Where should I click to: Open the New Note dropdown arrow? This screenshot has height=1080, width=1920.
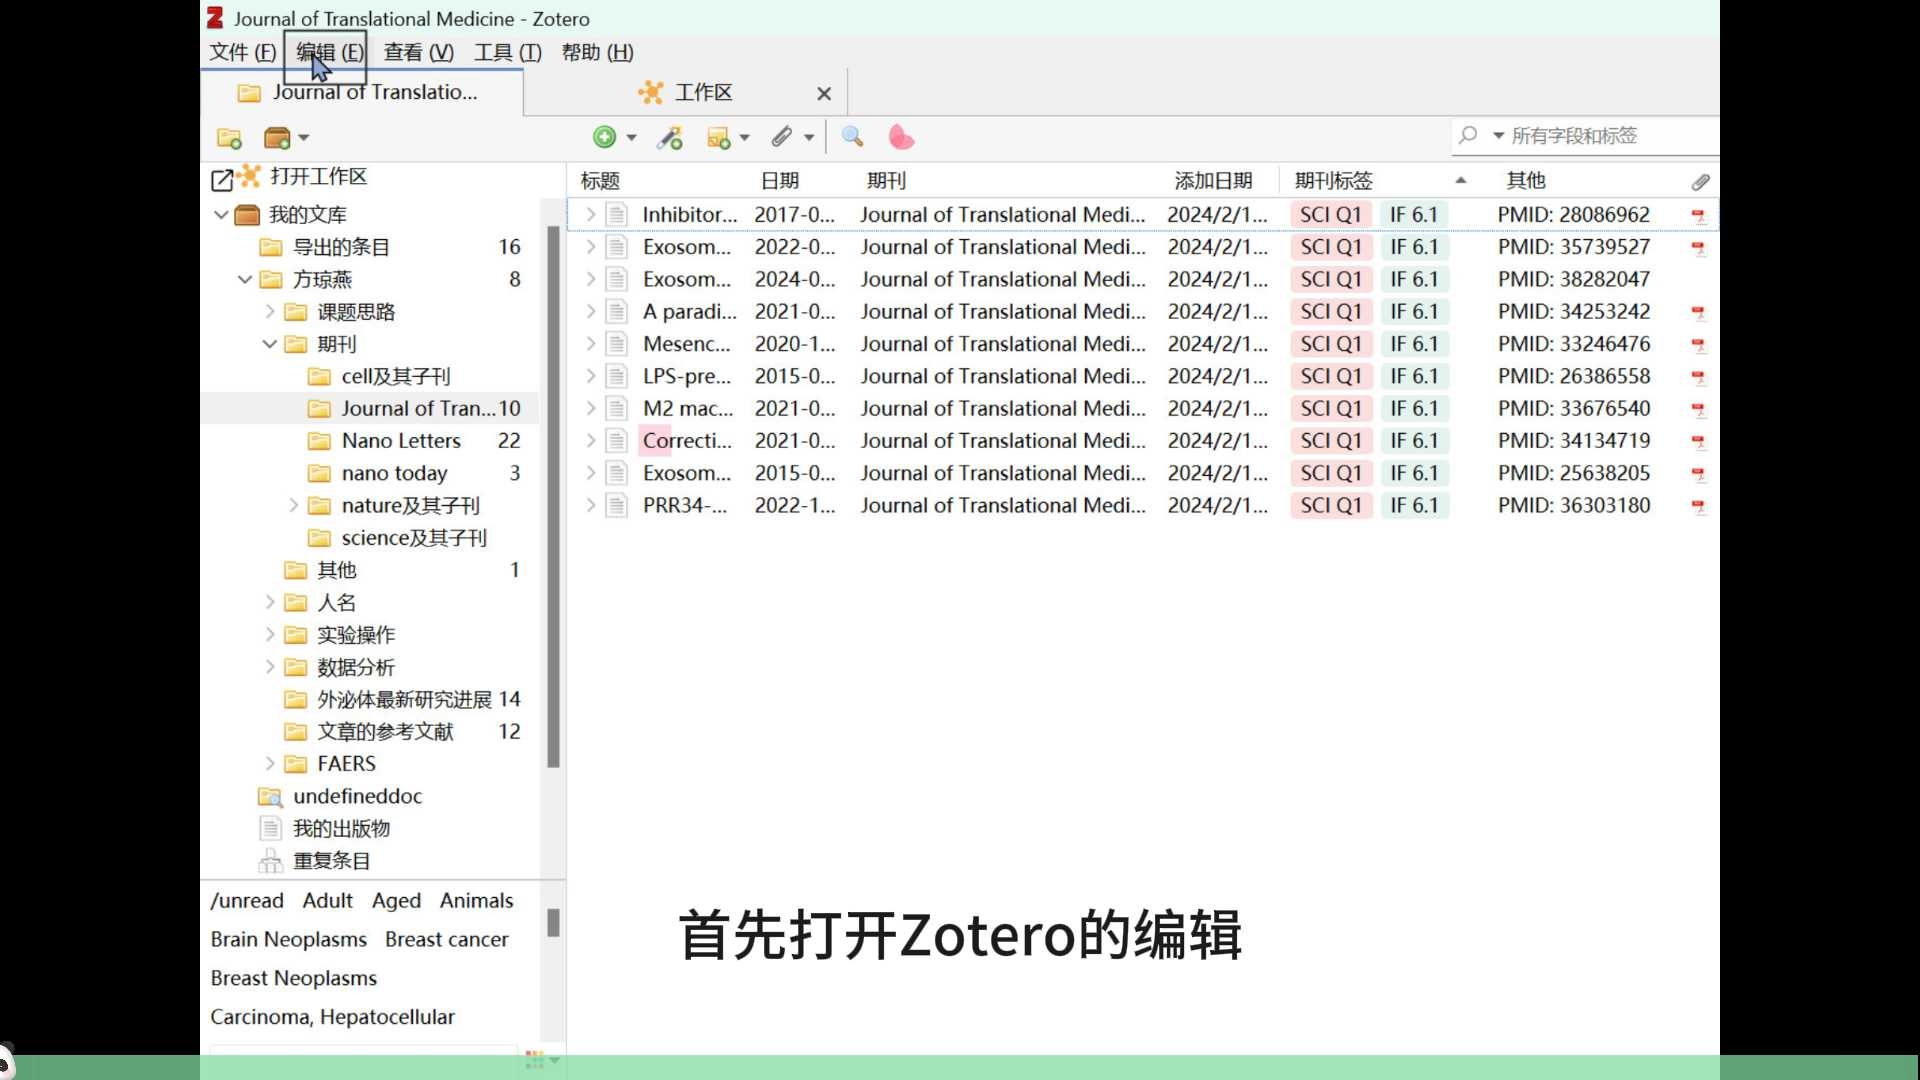click(x=744, y=138)
